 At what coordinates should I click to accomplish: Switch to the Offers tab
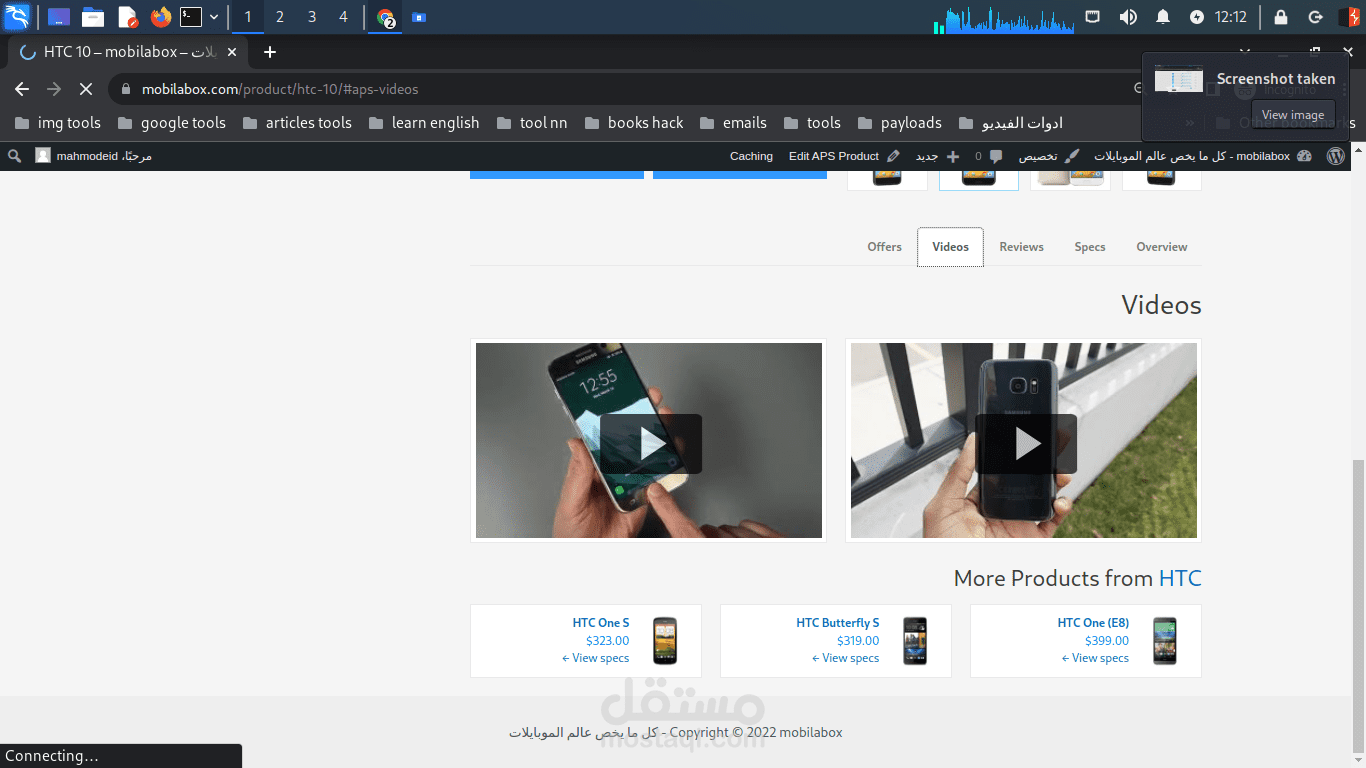pyautogui.click(x=884, y=247)
